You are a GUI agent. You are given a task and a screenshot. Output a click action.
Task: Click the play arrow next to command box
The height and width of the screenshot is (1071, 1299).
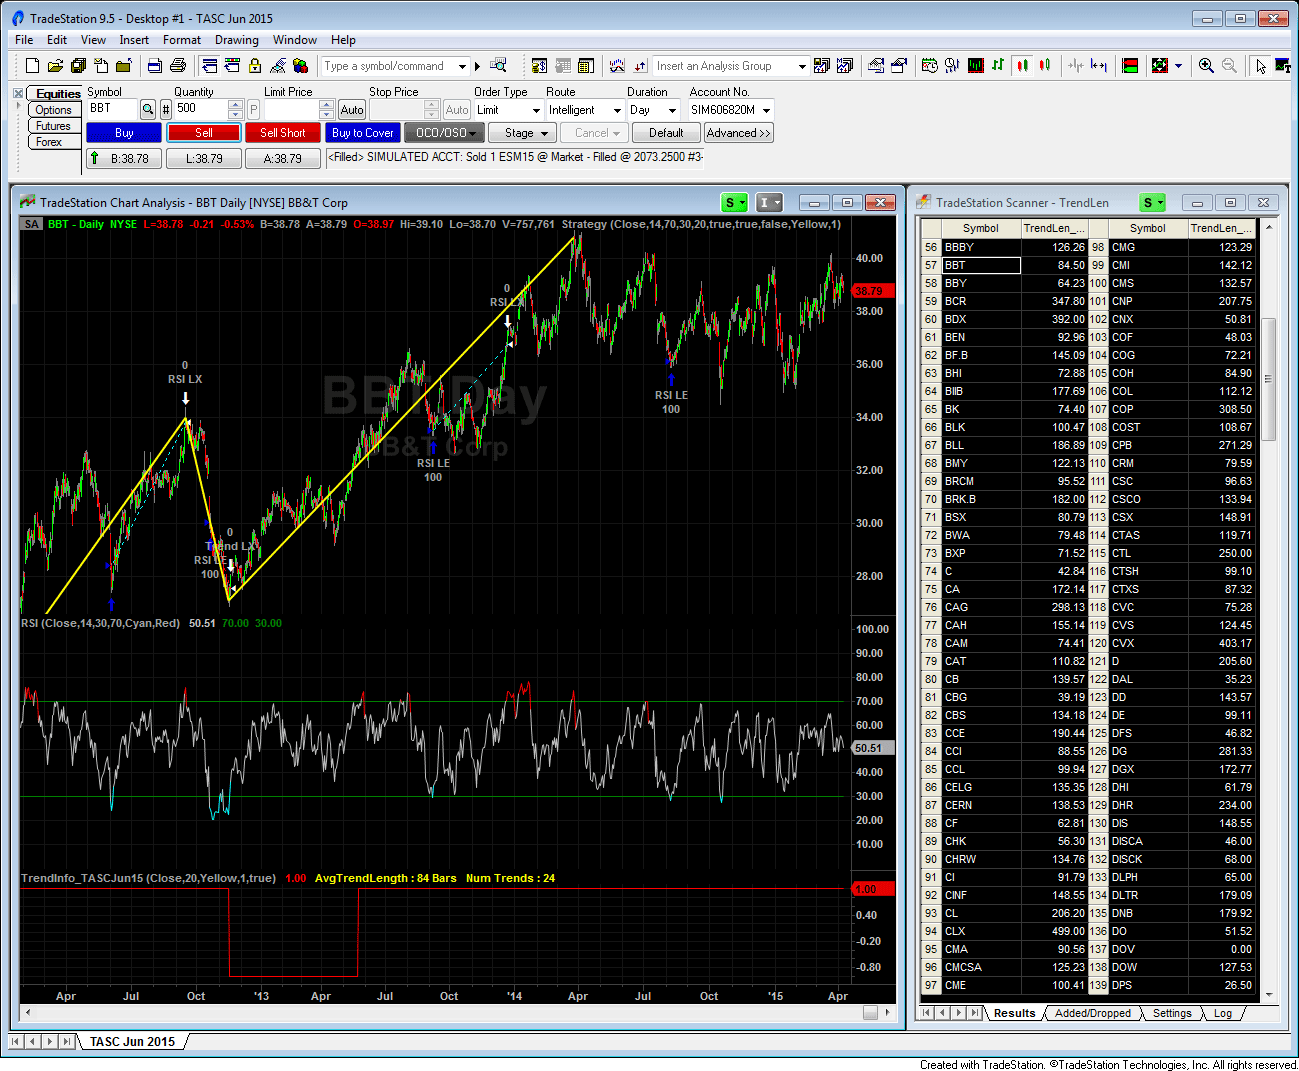[x=477, y=66]
